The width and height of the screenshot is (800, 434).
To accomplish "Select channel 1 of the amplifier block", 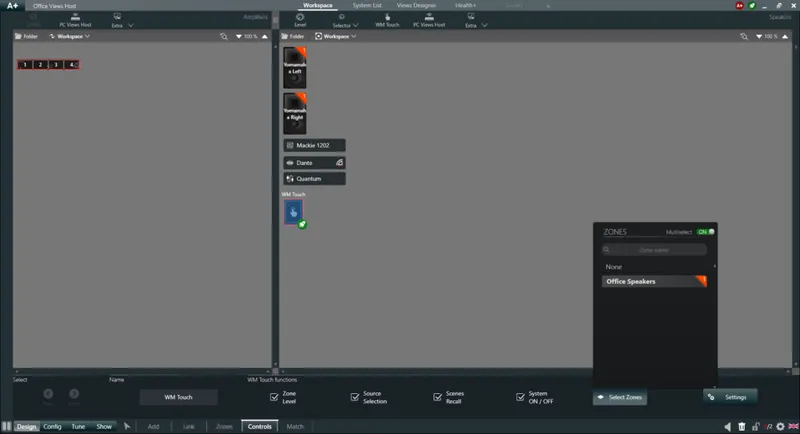I will [25, 65].
